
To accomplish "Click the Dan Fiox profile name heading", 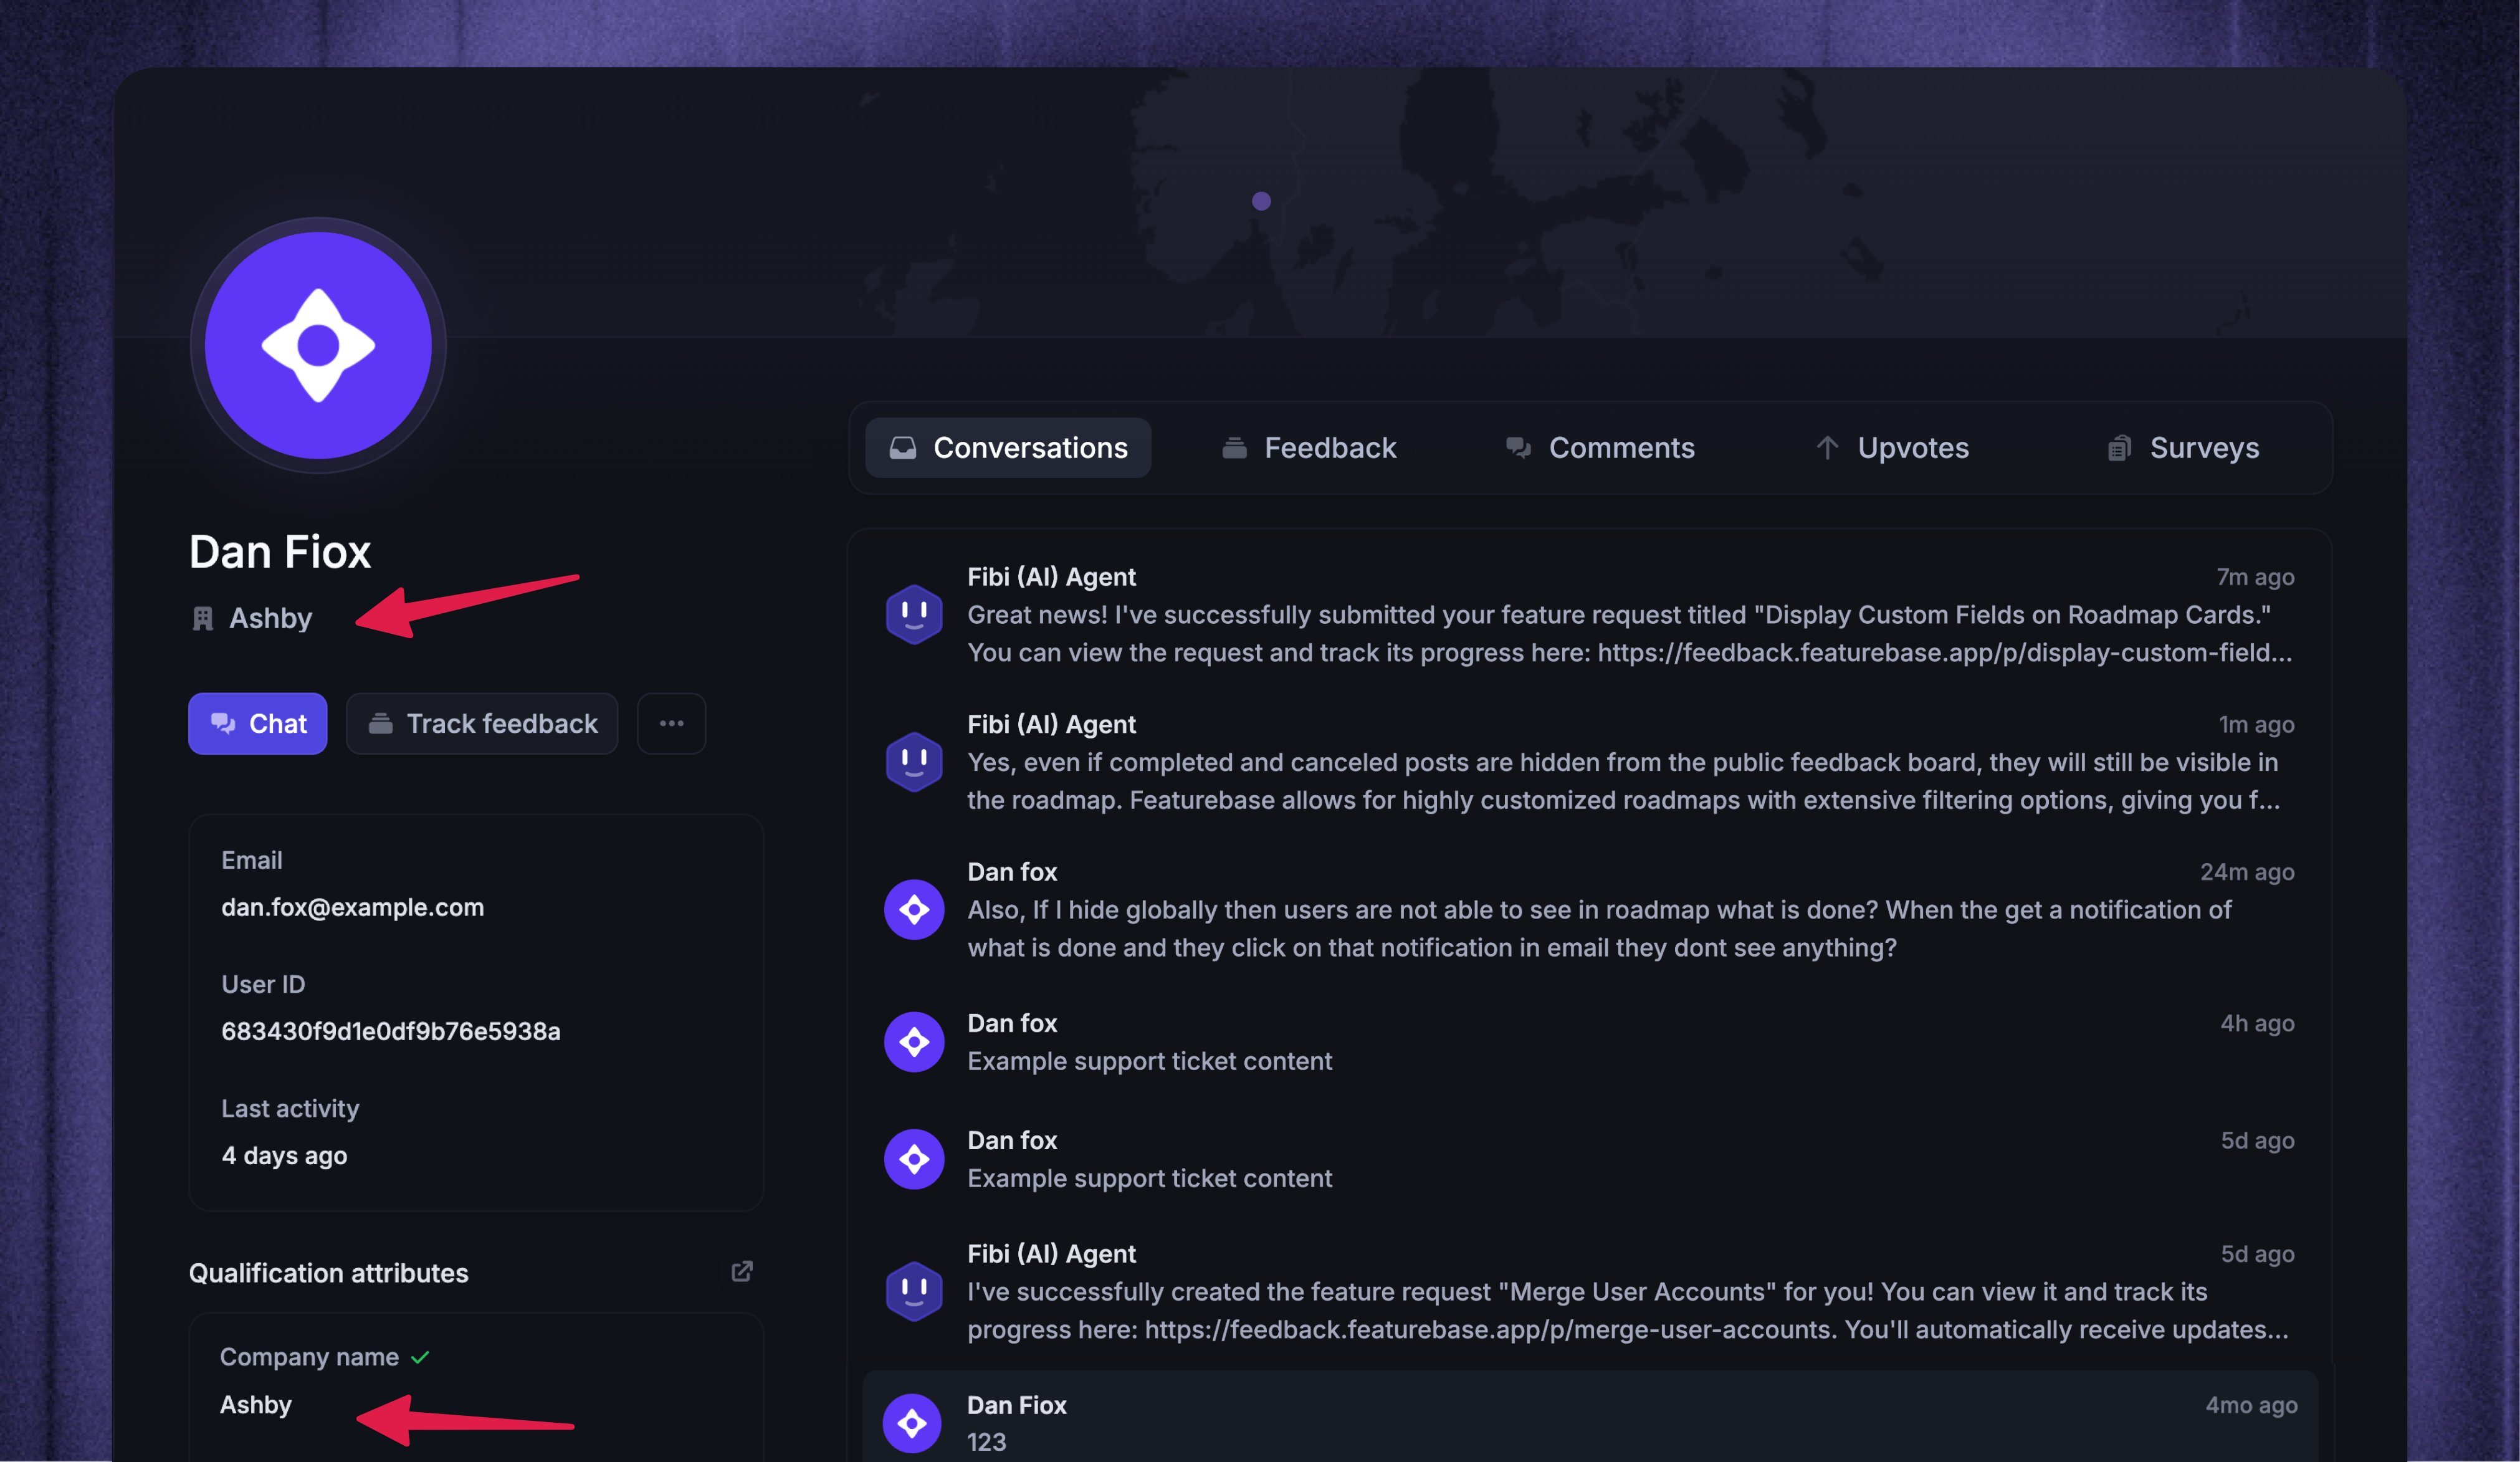I will tap(280, 552).
